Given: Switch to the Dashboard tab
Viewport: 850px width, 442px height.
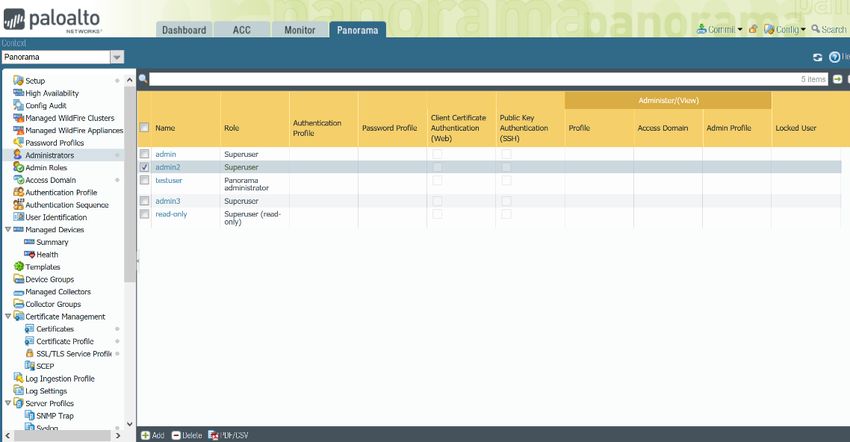Looking at the screenshot, I should coord(184,30).
